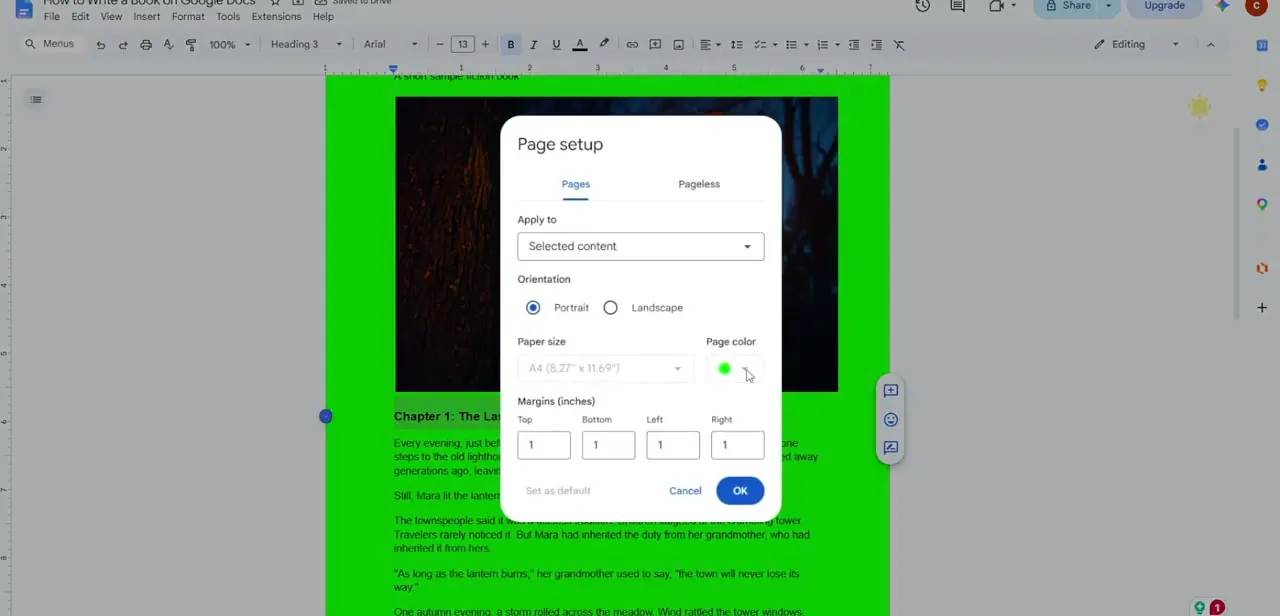Select the Portrait orientation radio button
This screenshot has width=1280, height=616.
point(533,308)
